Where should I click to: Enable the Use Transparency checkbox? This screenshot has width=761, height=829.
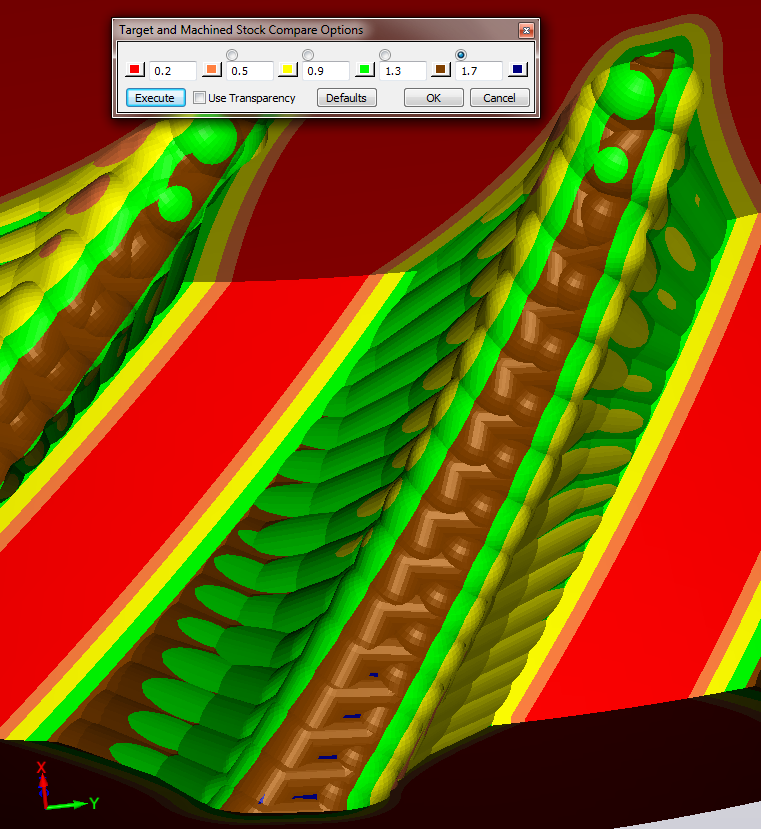click(199, 98)
